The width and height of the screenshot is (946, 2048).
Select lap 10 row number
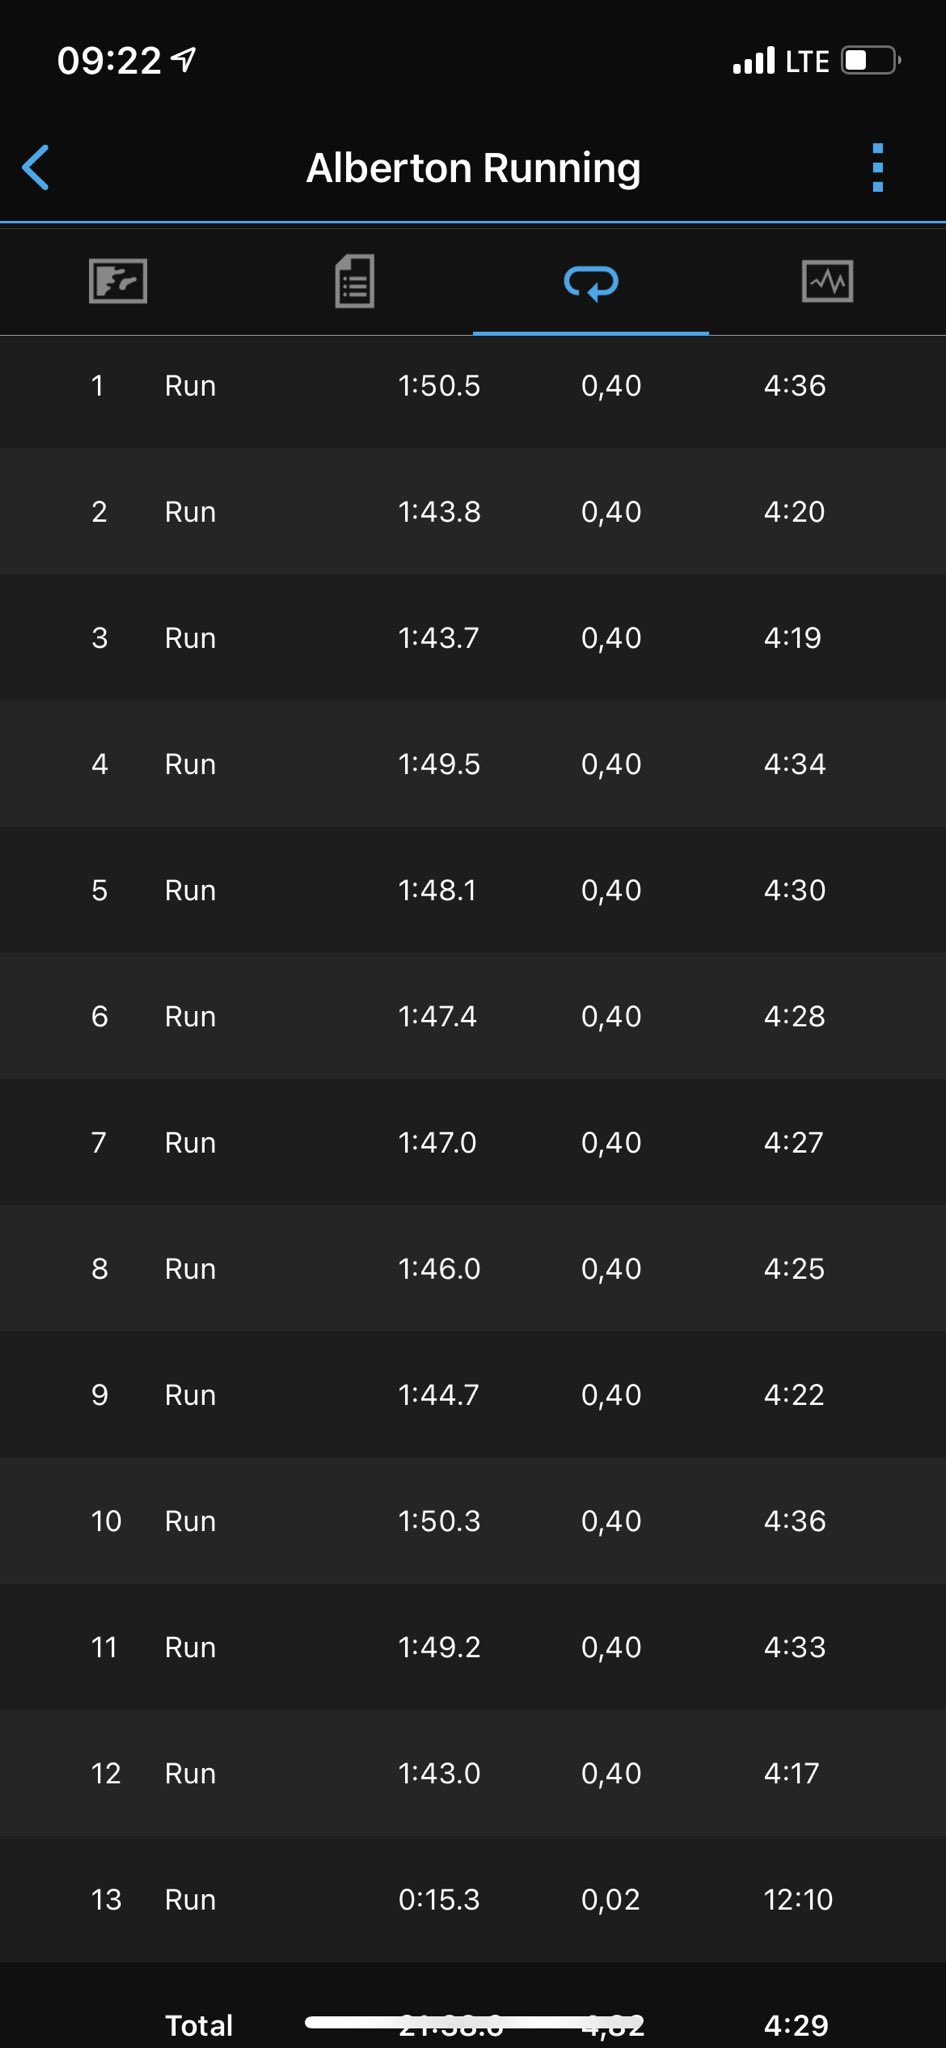click(x=106, y=1521)
